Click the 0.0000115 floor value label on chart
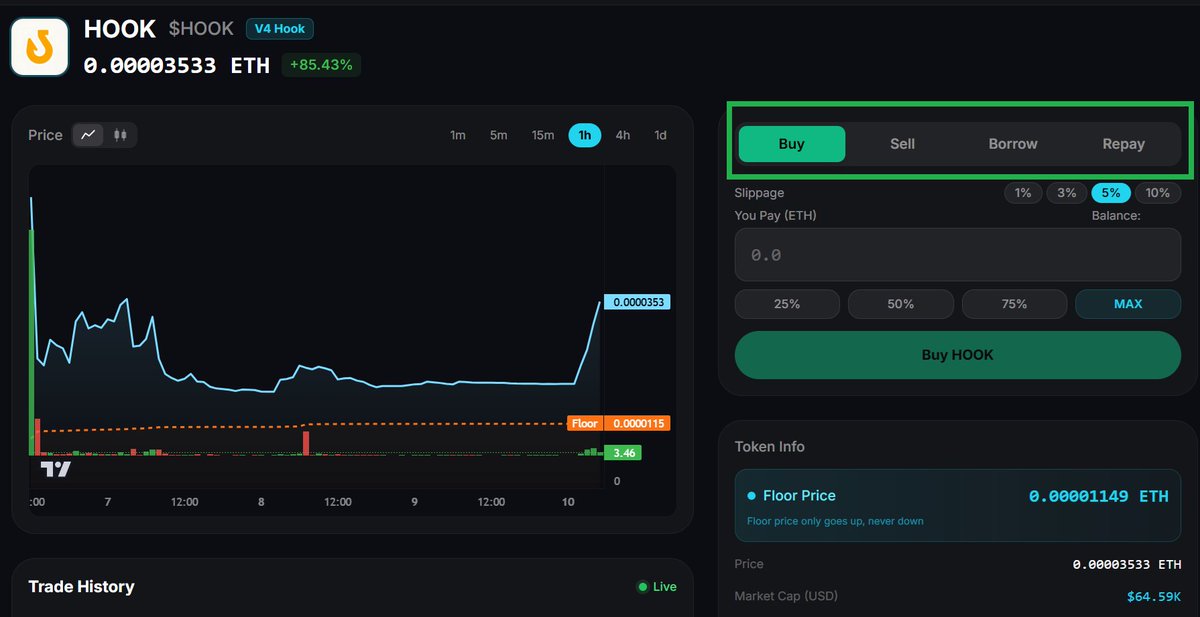The width and height of the screenshot is (1200, 617). [638, 424]
